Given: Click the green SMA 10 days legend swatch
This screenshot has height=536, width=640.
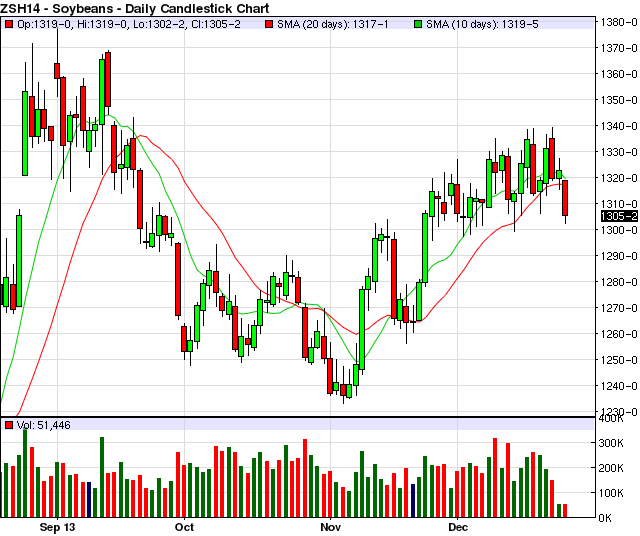Looking at the screenshot, I should (x=418, y=24).
